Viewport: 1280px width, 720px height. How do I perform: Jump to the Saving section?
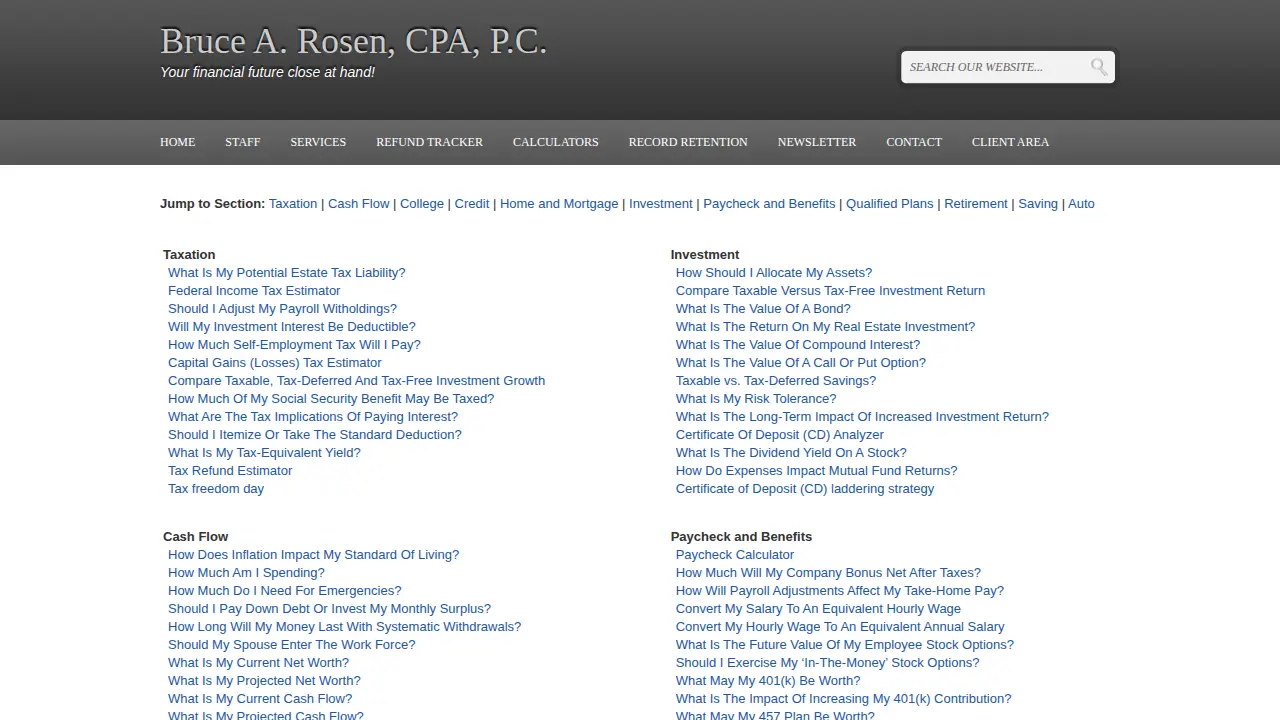1038,204
